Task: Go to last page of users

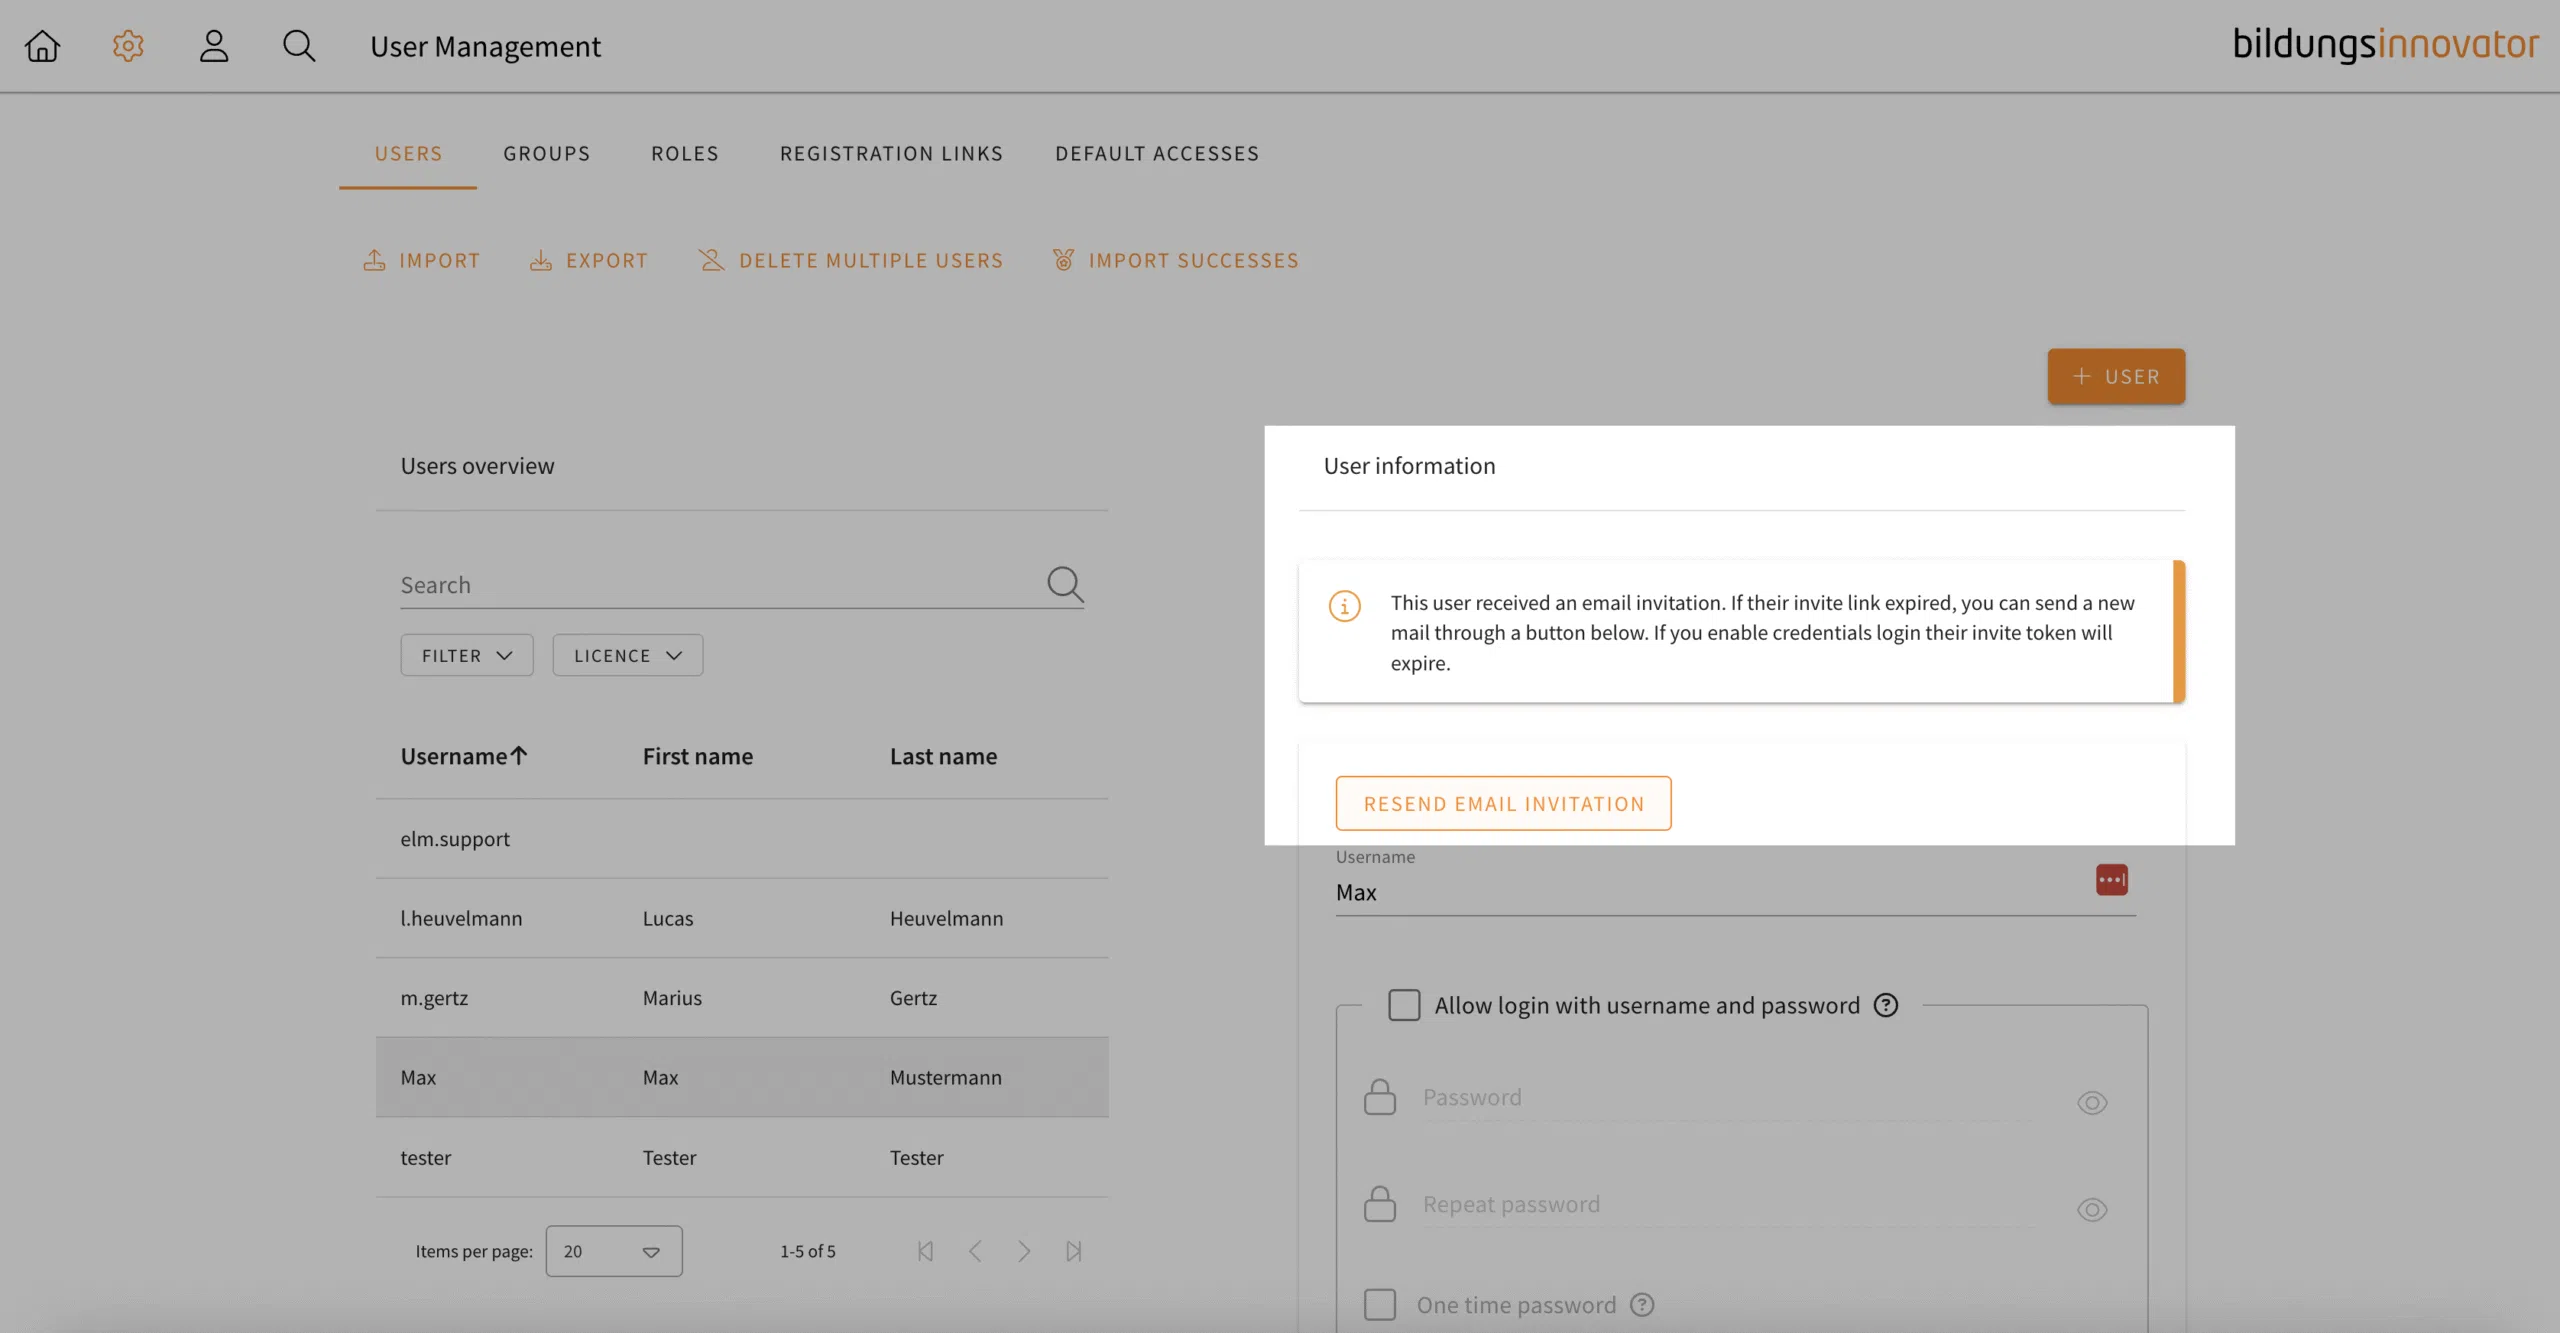Action: point(1074,1251)
